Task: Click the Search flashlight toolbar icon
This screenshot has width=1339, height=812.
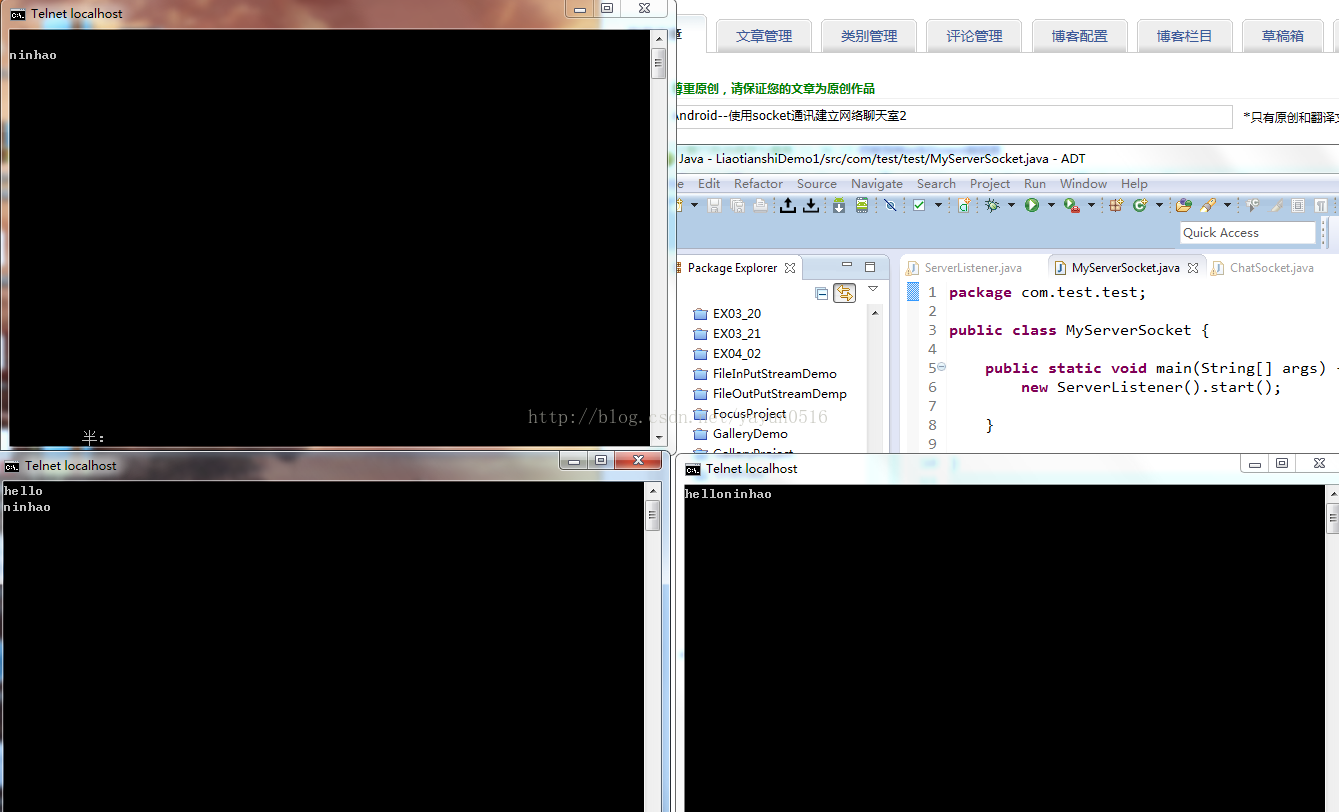Action: (x=1208, y=205)
